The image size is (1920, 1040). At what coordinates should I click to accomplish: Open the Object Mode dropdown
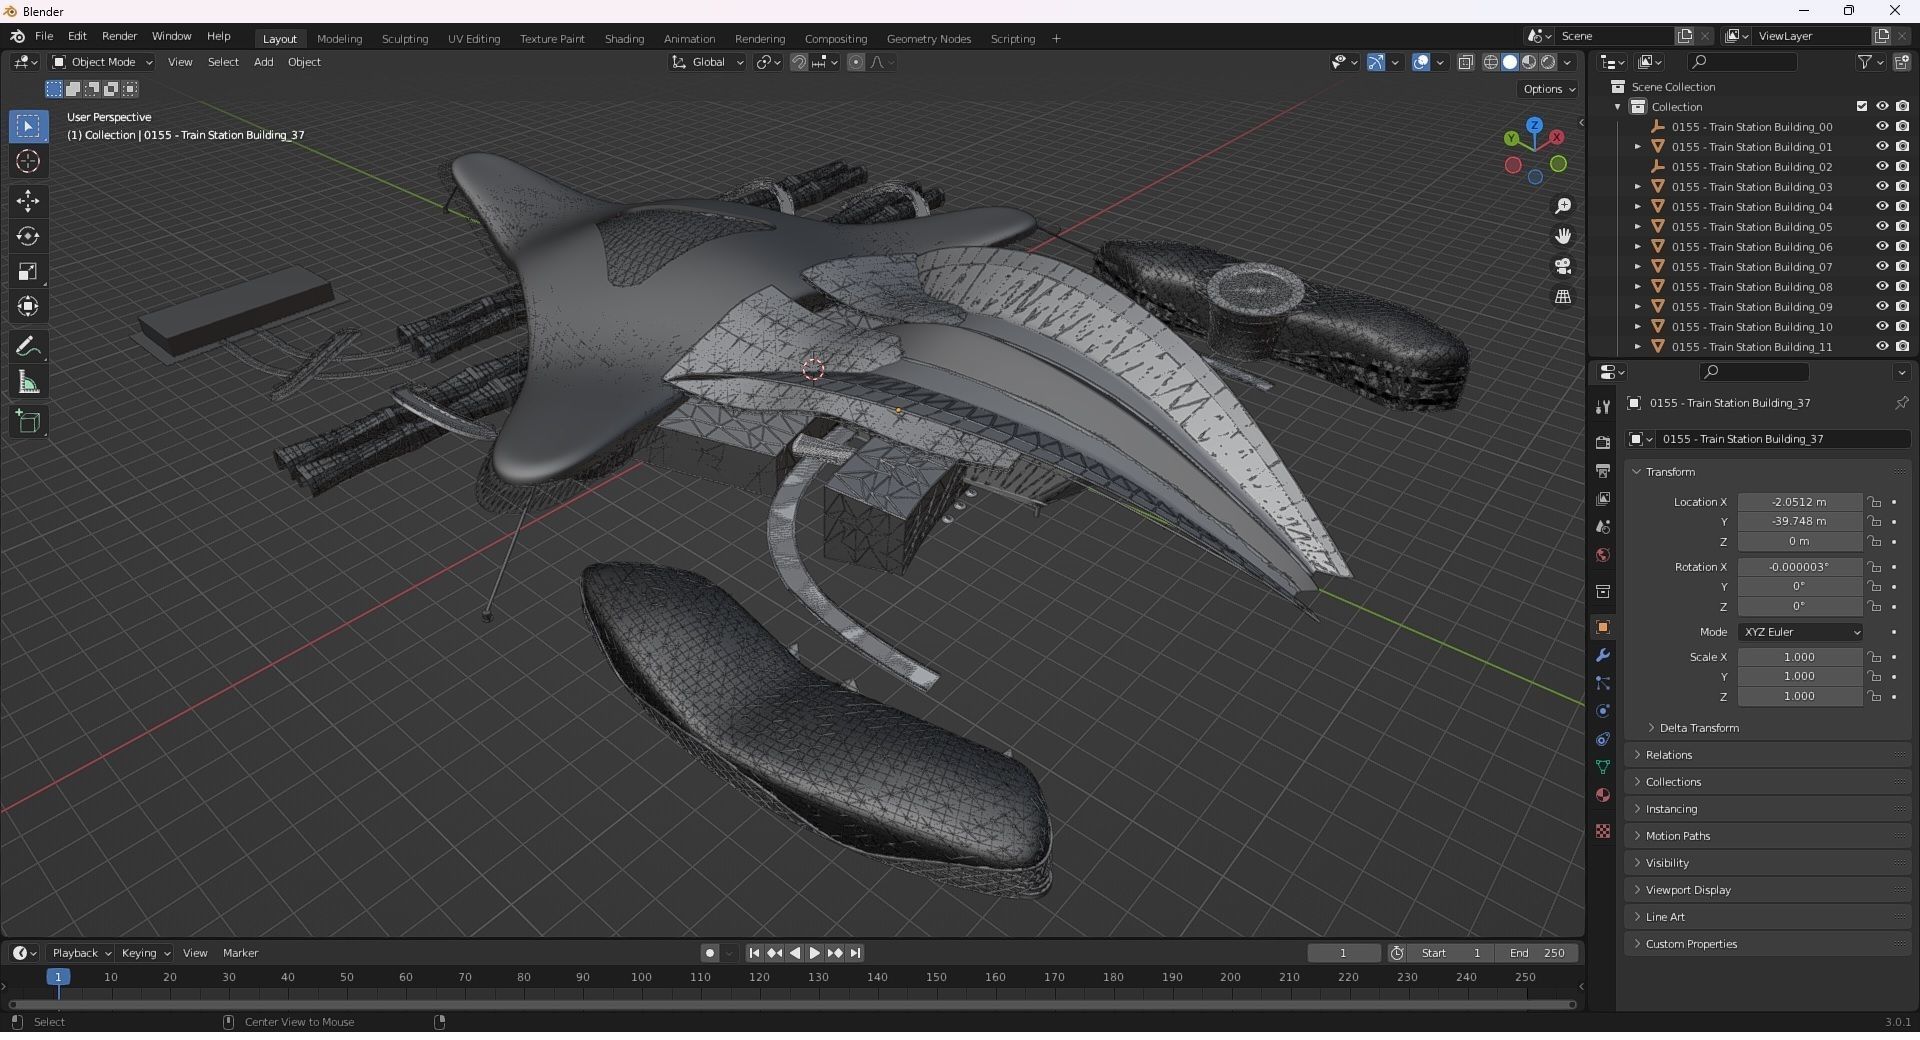103,62
